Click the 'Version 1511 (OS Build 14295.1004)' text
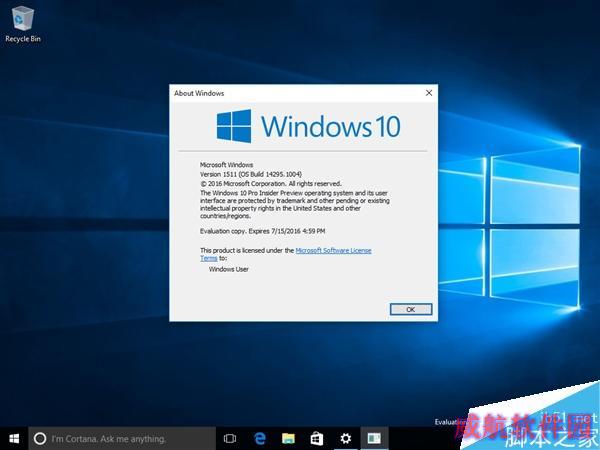Viewport: 600px width, 450px height. tap(251, 174)
